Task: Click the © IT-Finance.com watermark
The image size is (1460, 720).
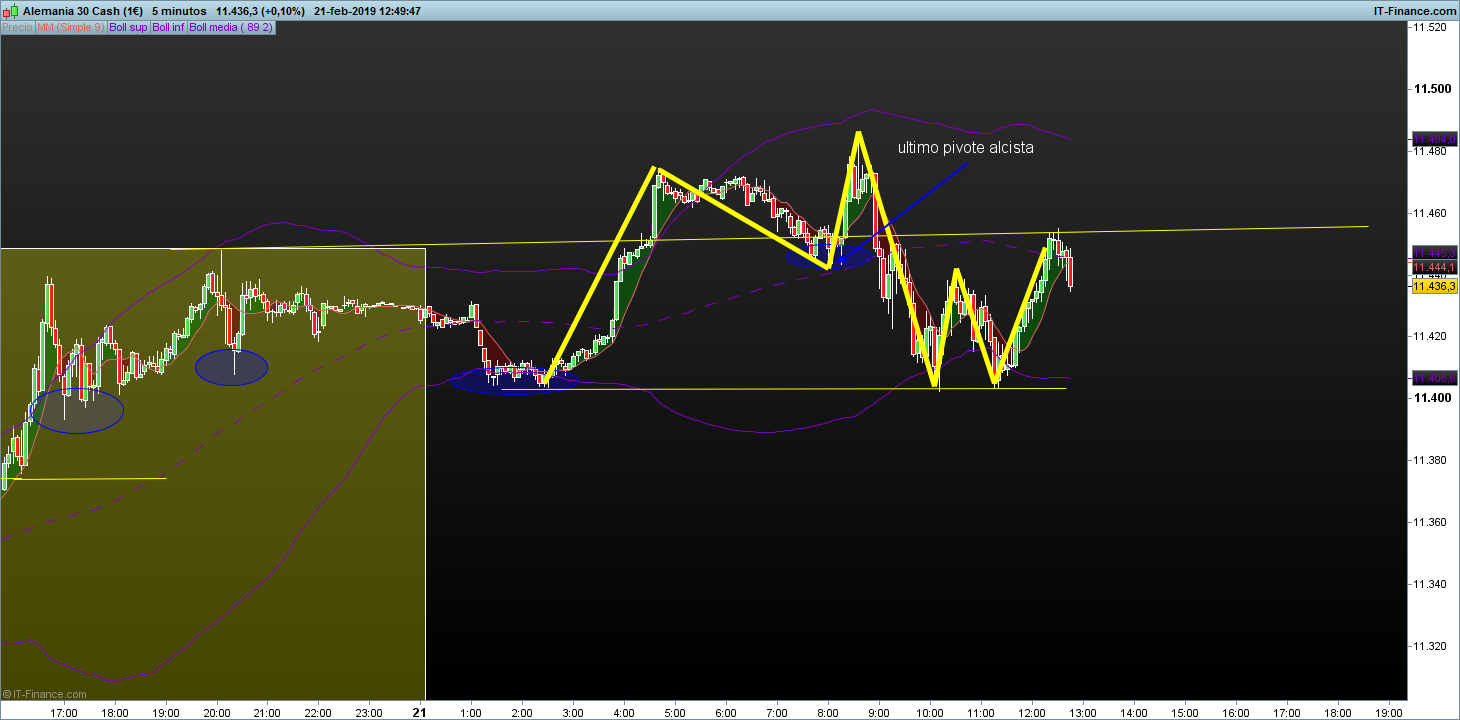Action: point(44,693)
